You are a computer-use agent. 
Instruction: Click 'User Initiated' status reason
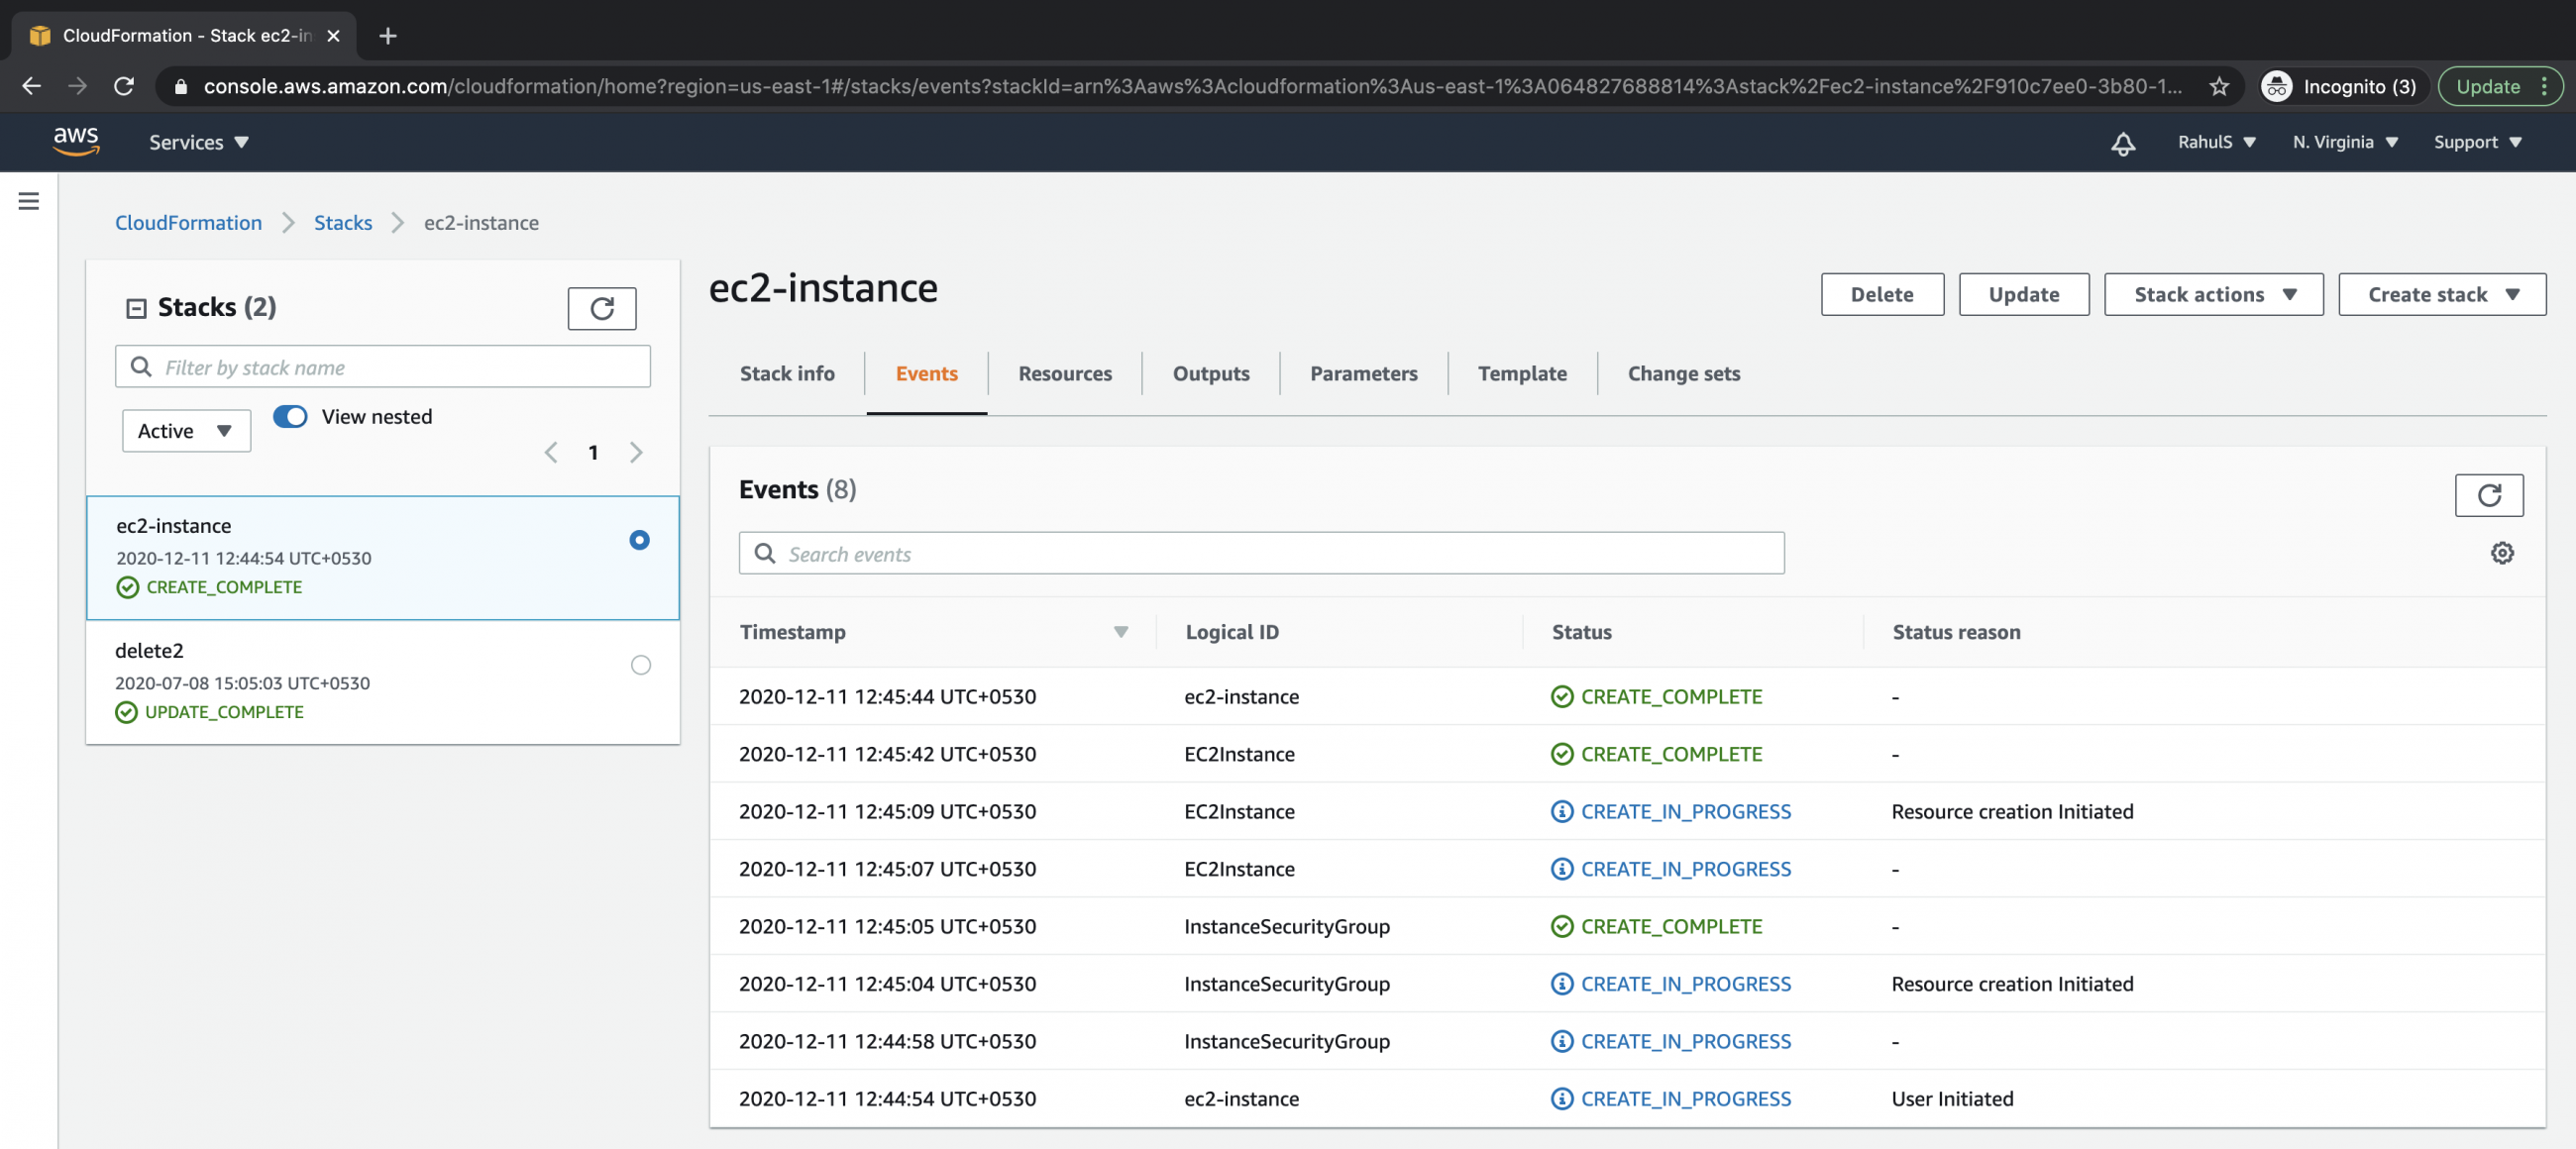point(1952,1099)
